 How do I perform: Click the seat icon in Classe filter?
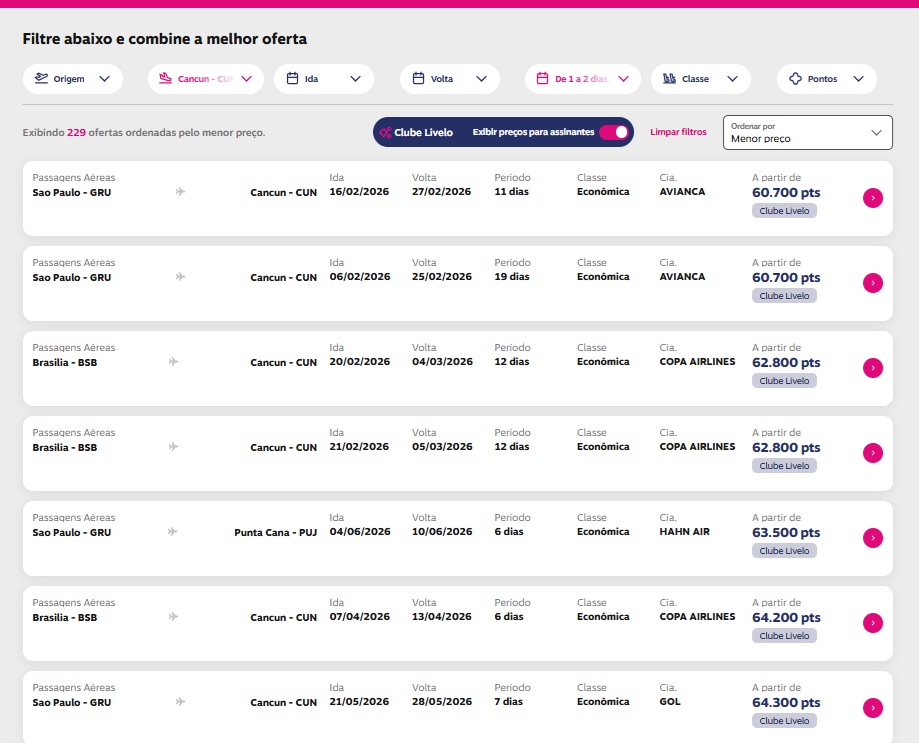(669, 79)
